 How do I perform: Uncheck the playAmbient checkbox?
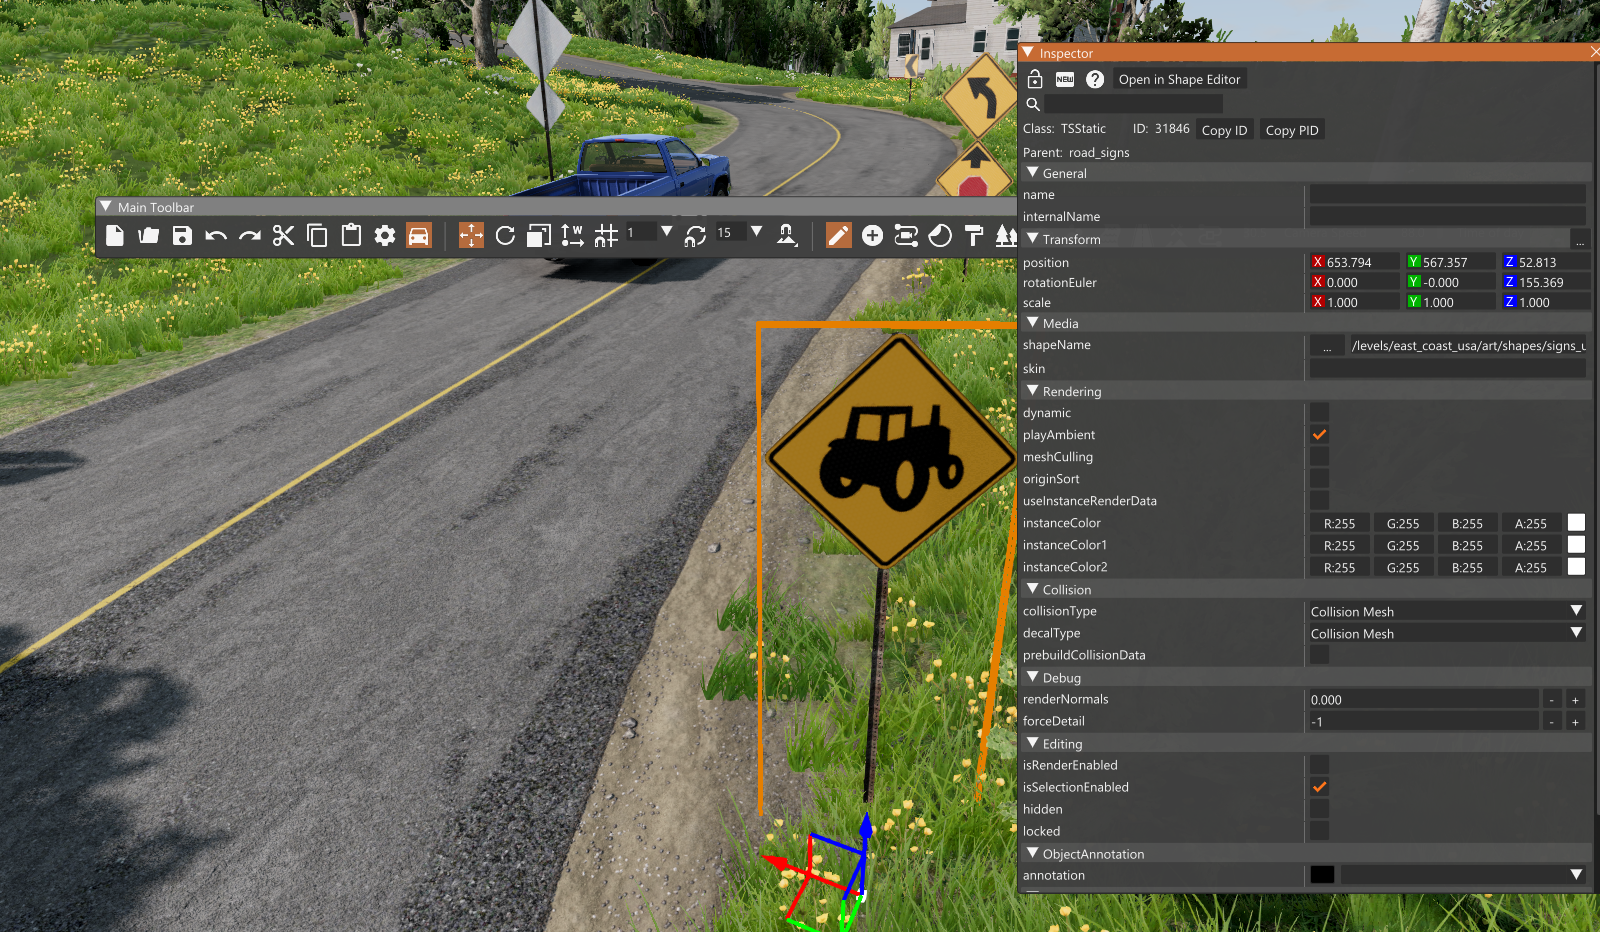[x=1320, y=435]
